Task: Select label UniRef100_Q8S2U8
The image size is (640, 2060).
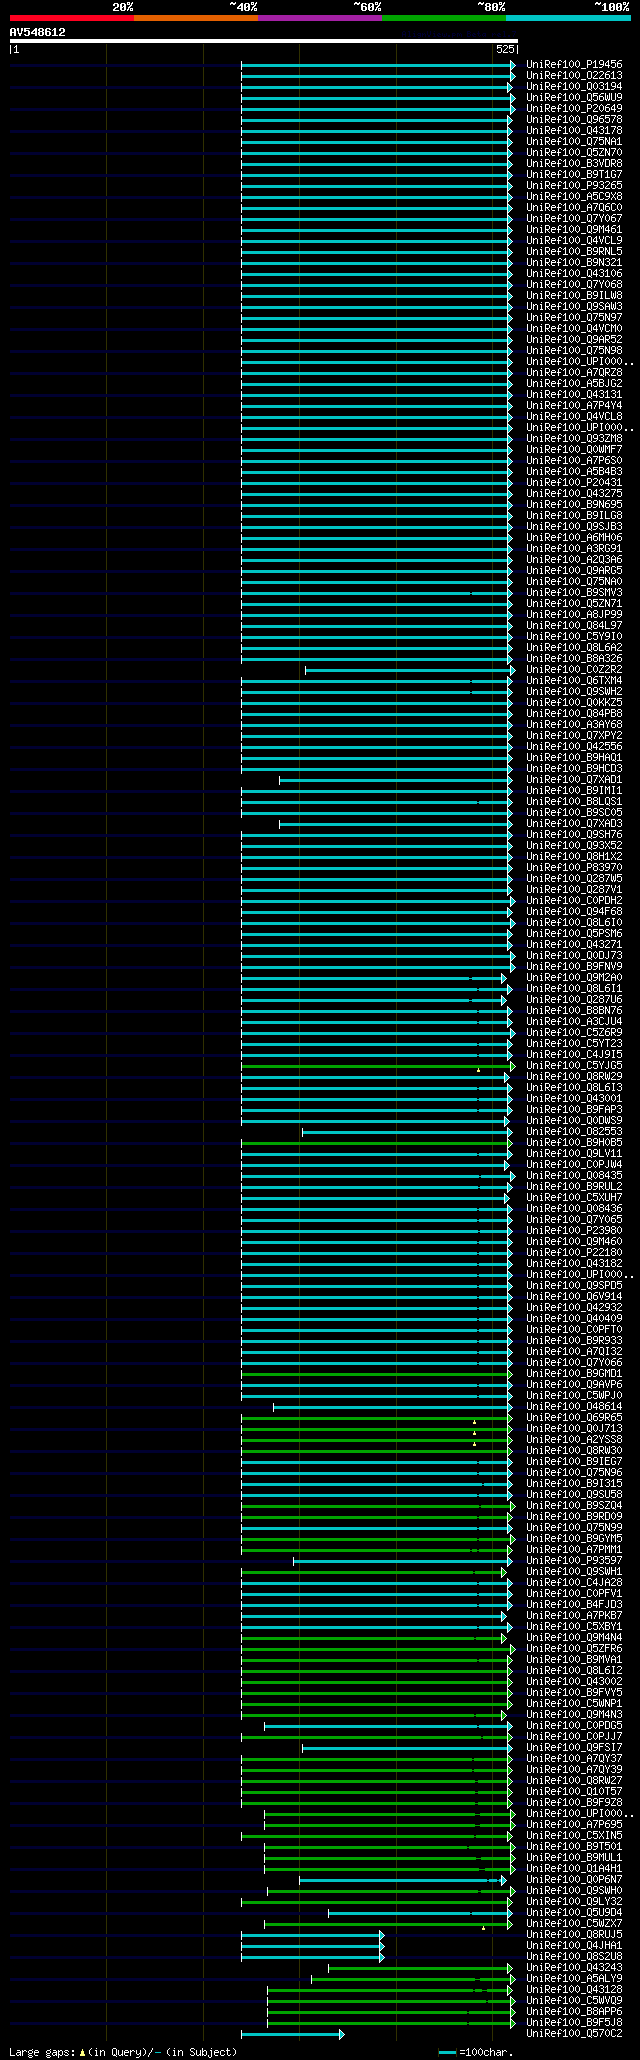Action: coord(574,1956)
